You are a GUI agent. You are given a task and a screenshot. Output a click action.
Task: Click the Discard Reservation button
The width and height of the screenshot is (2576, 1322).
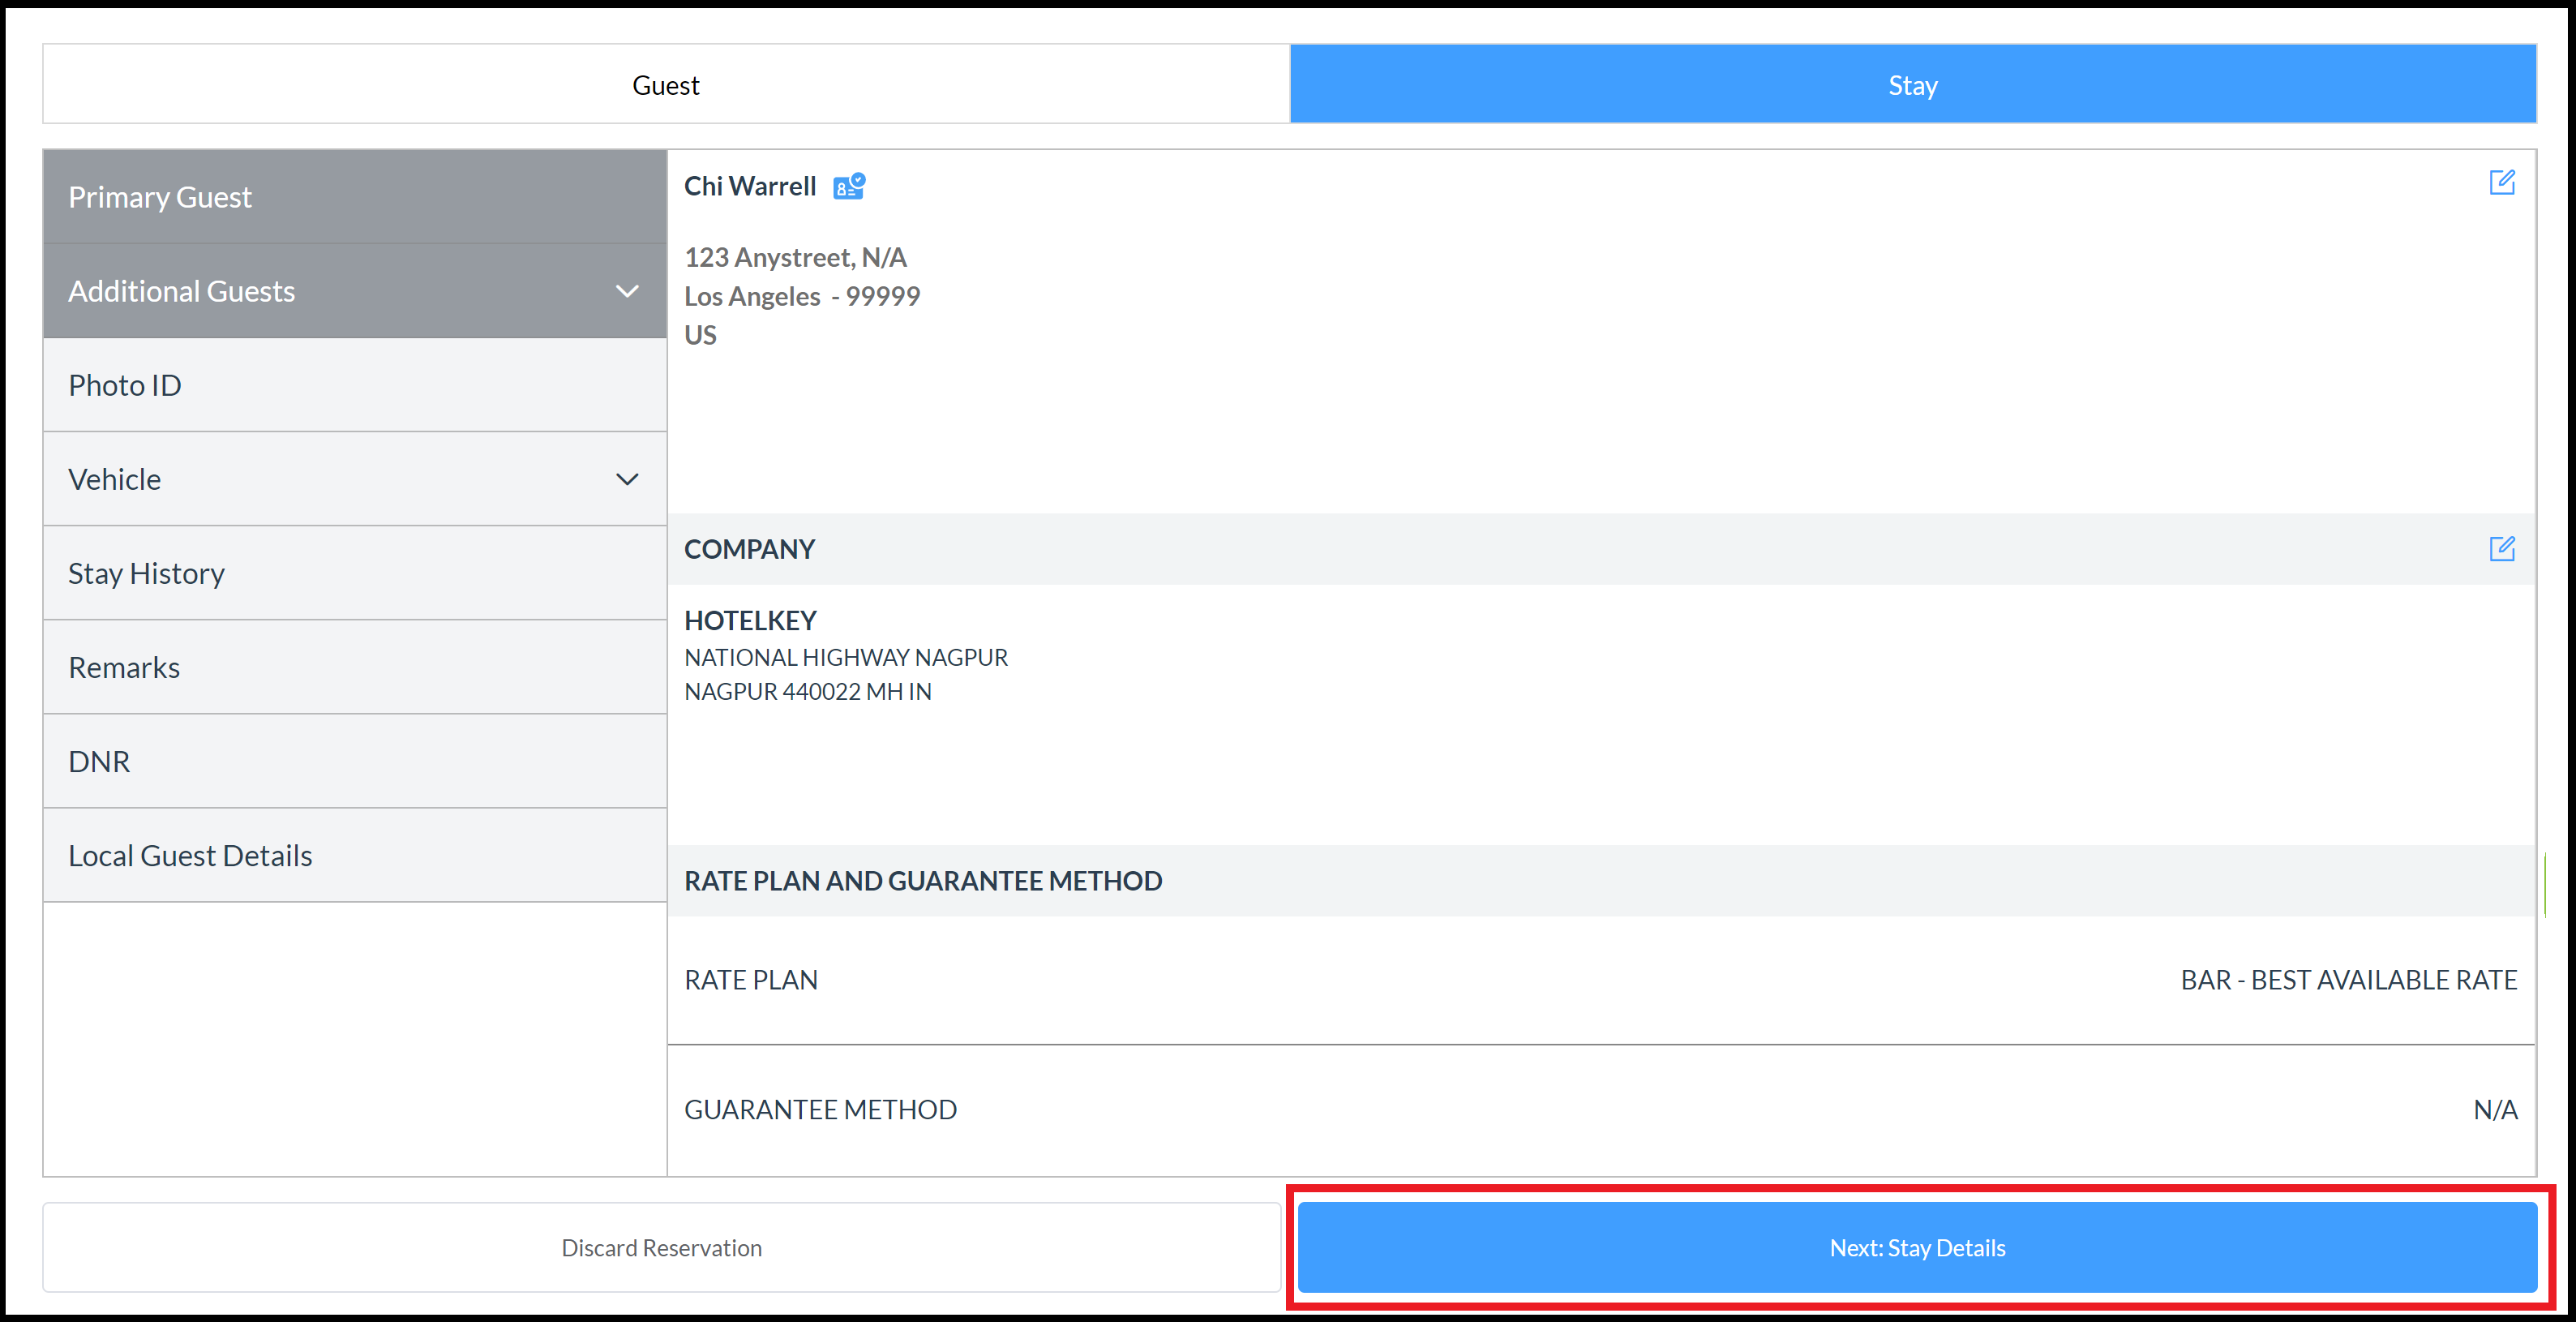[661, 1247]
